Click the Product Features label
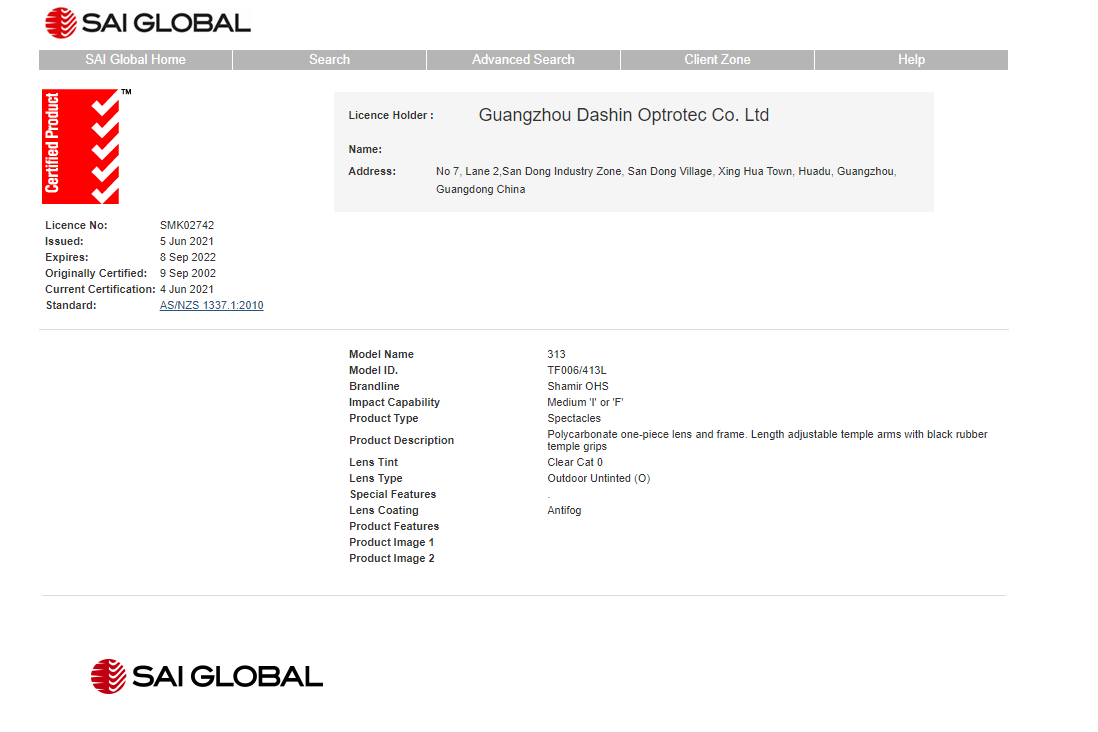 [394, 527]
